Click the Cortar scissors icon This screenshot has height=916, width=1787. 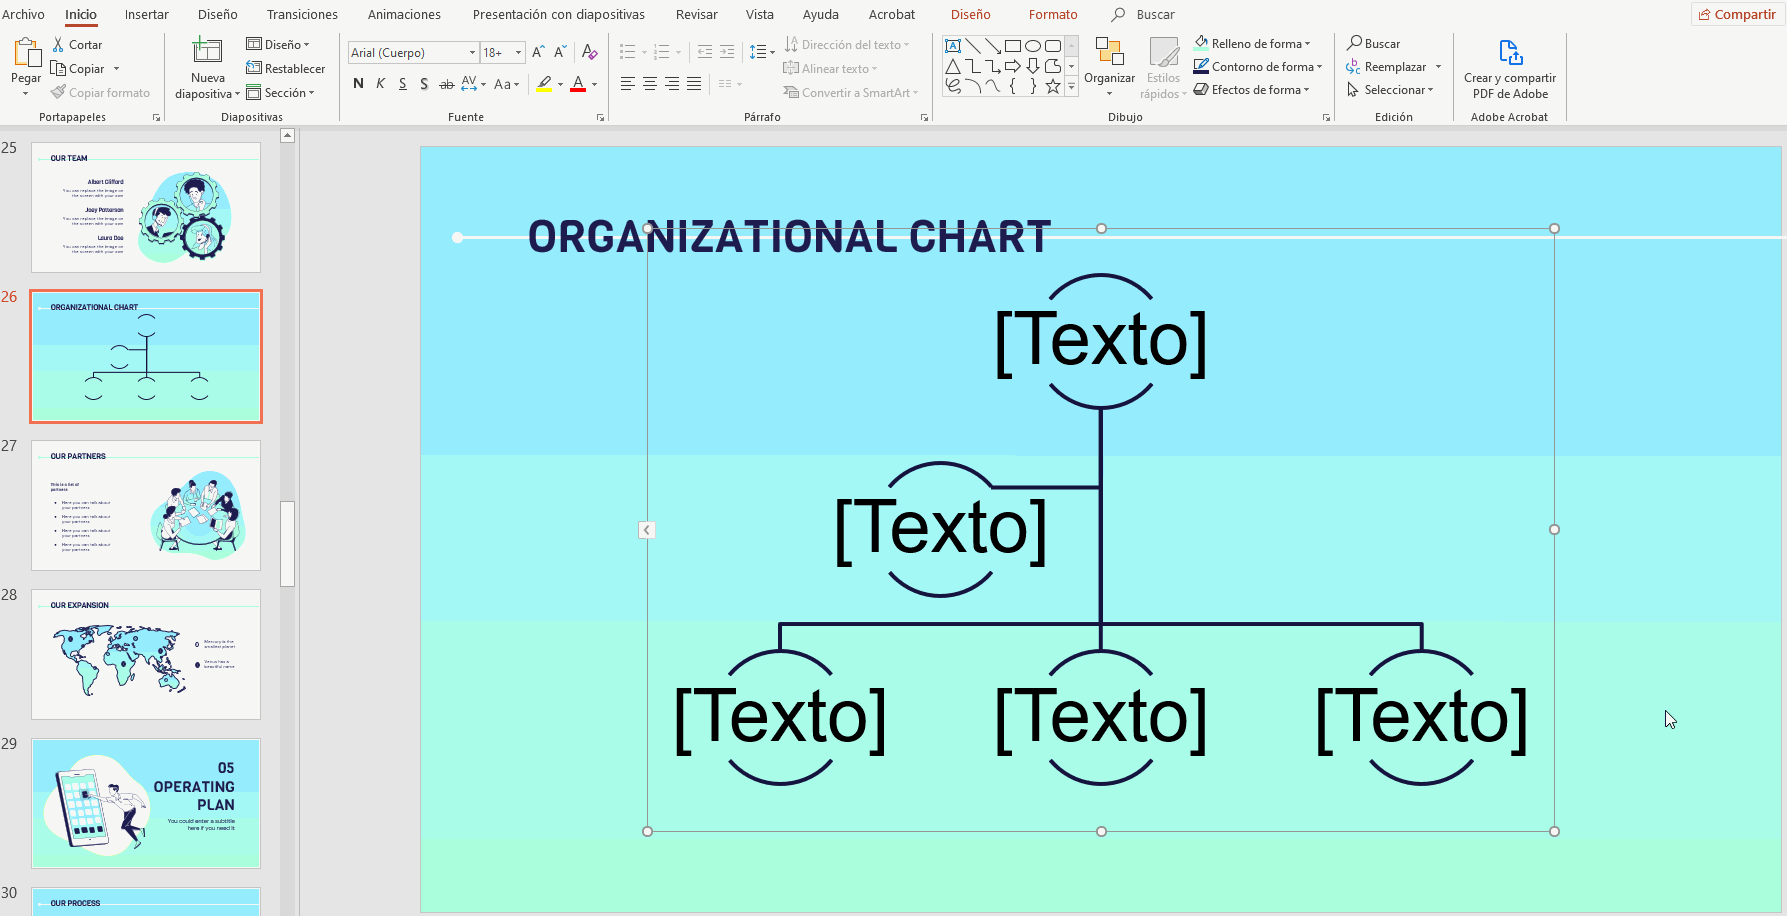coord(58,45)
